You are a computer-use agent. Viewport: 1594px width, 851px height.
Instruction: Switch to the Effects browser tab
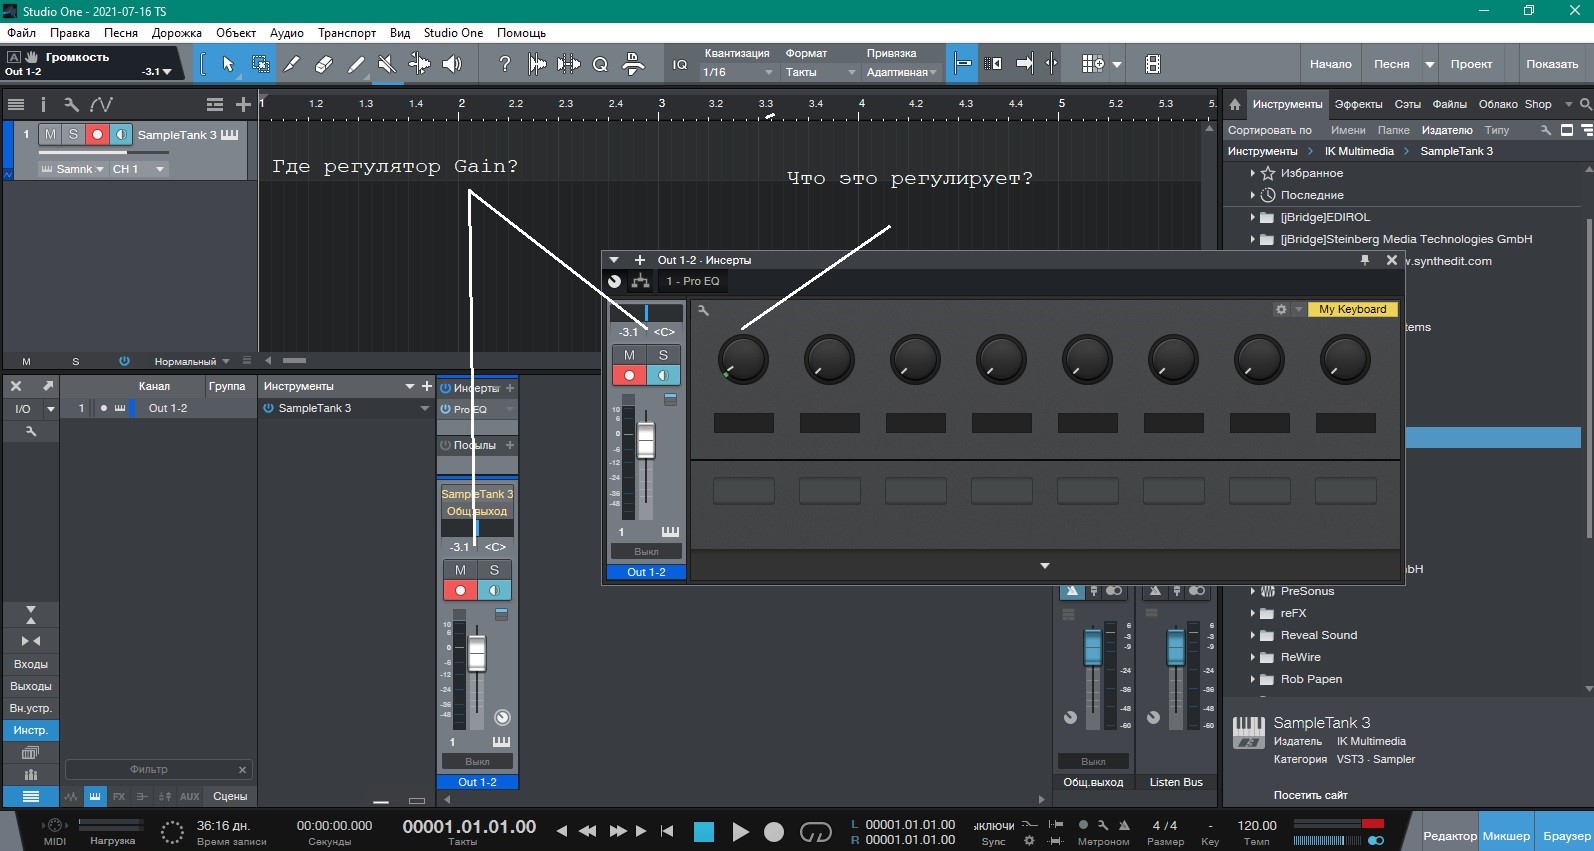pyautogui.click(x=1358, y=104)
